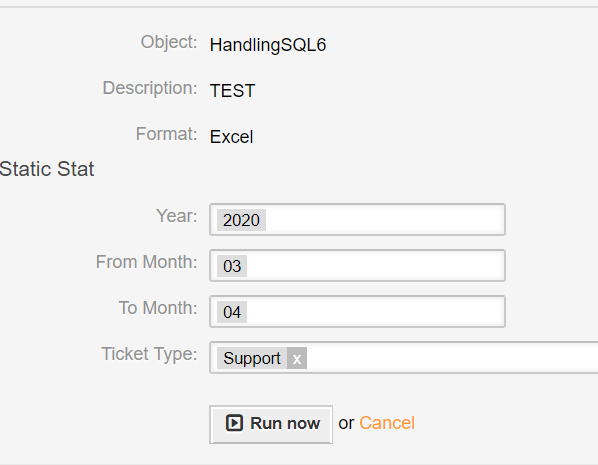Cancel the statistic run via Cancel link
Image resolution: width=598 pixels, height=465 pixels.
(387, 423)
